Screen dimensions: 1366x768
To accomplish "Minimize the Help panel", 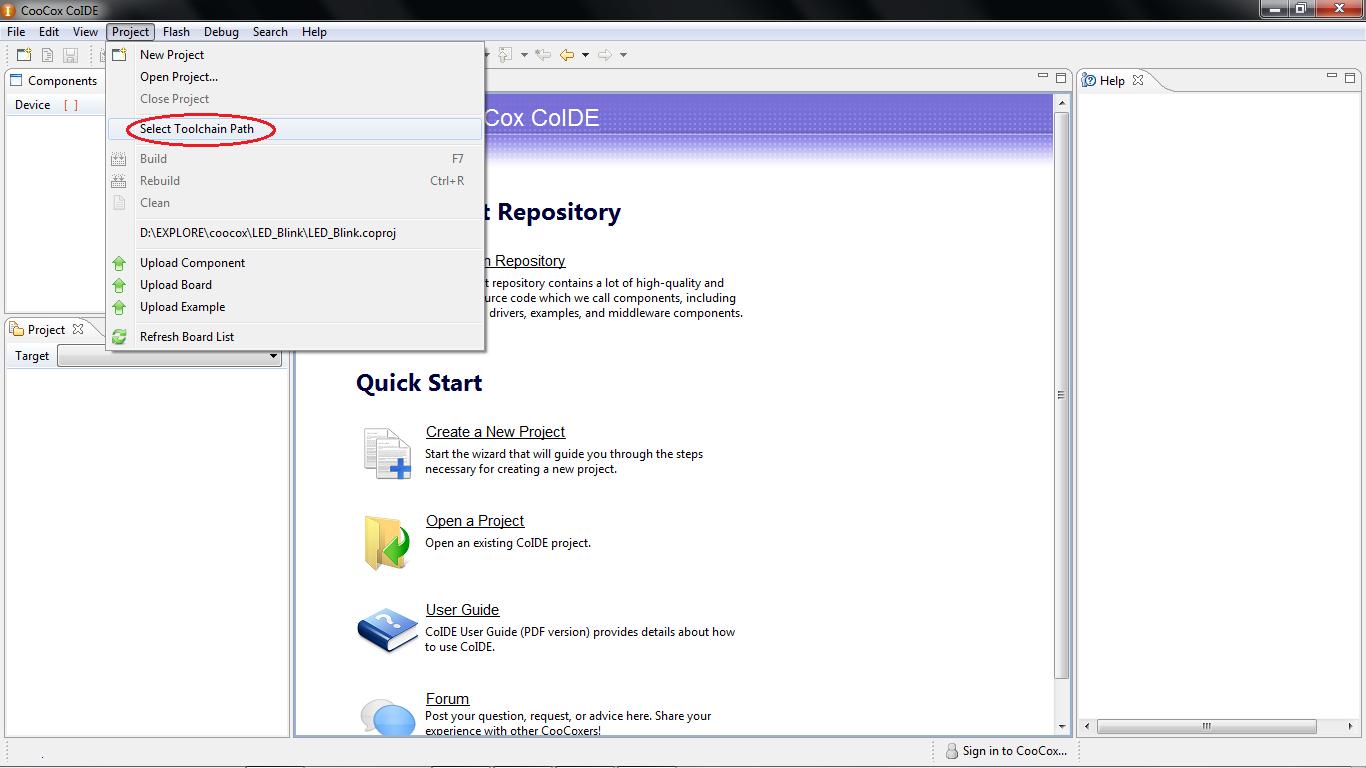I will tap(1333, 77).
